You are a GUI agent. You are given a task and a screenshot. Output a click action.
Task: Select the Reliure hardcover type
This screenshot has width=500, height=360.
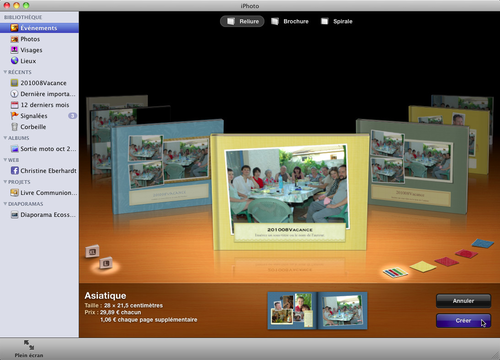[x=242, y=21]
